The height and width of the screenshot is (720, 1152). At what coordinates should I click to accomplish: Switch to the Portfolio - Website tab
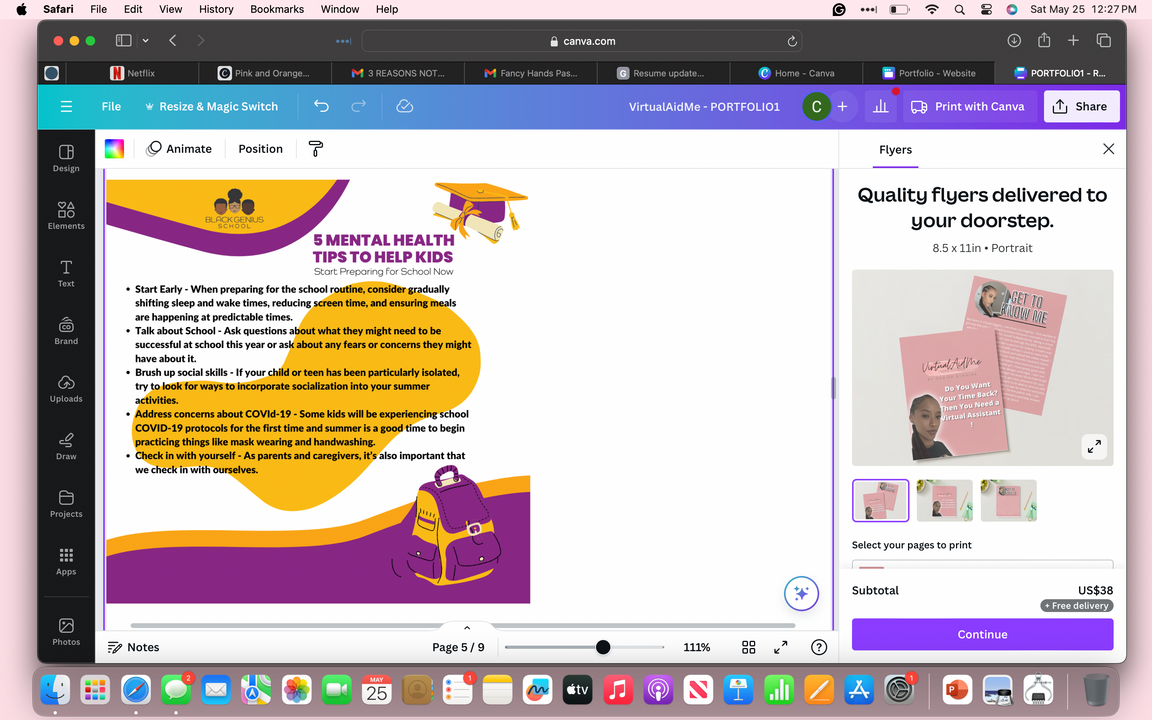[x=928, y=73]
